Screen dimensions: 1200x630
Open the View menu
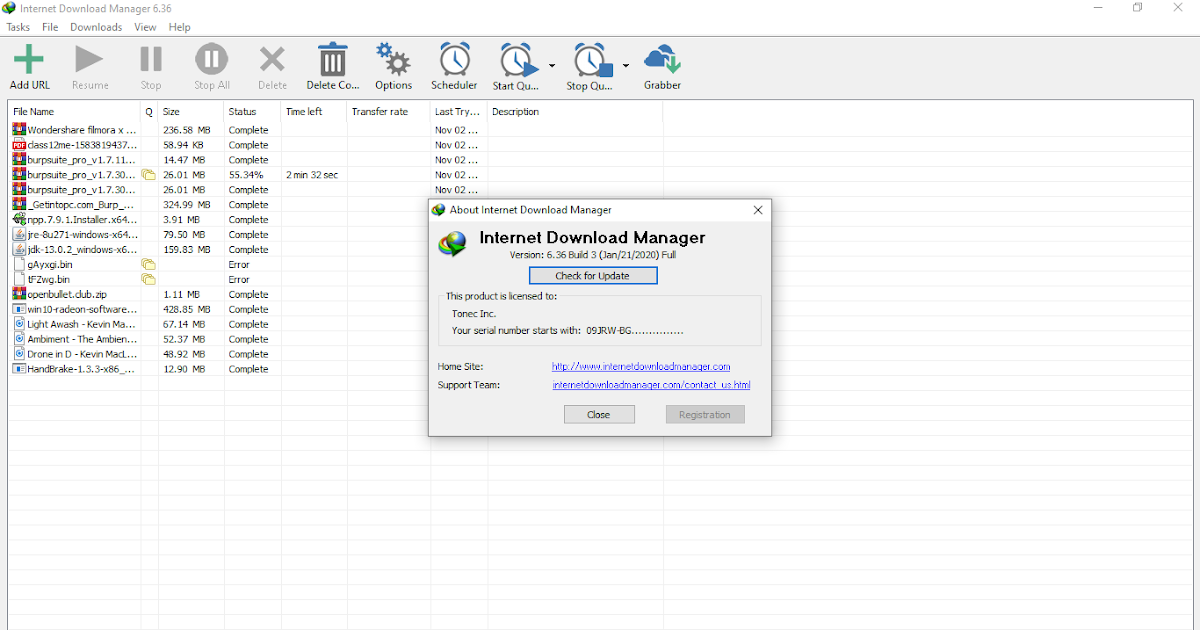tap(145, 27)
